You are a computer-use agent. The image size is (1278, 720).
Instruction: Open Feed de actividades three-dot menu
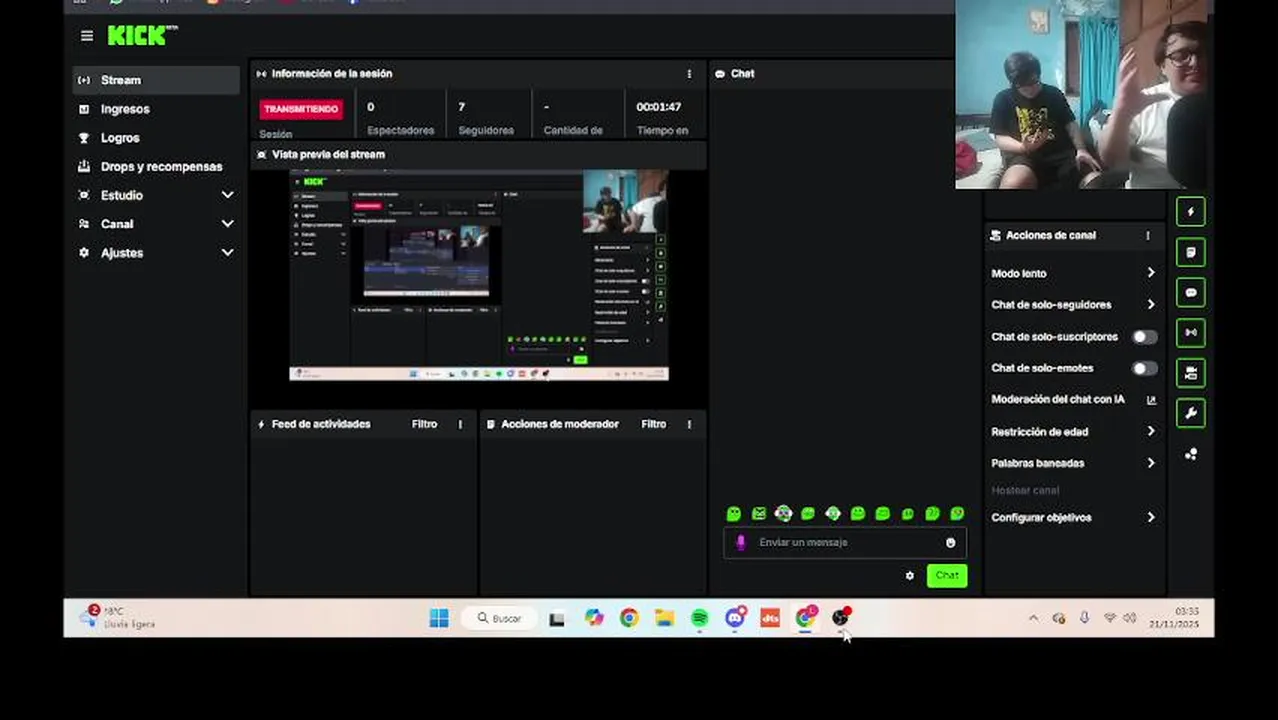(460, 424)
